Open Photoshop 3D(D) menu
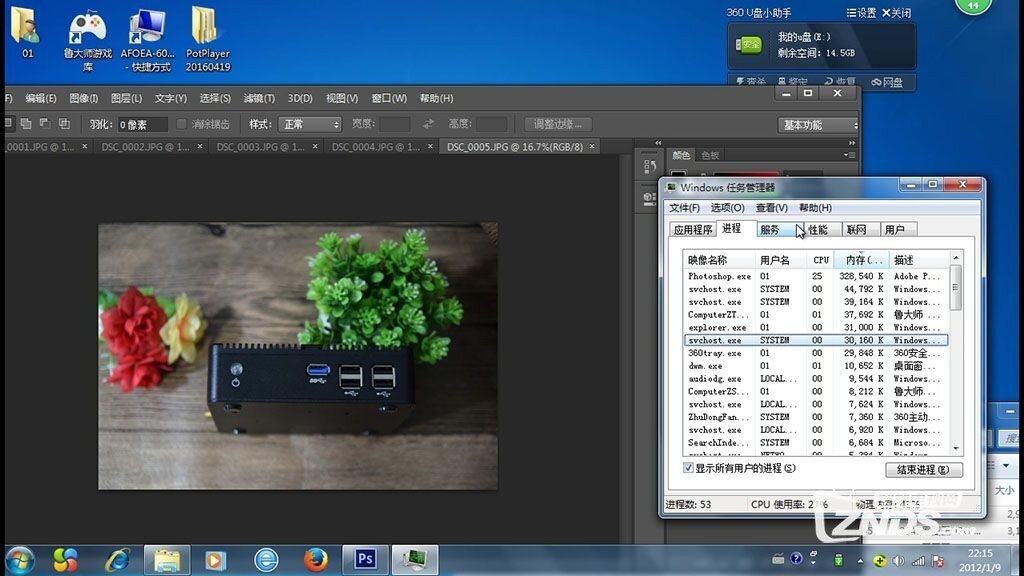 click(300, 98)
